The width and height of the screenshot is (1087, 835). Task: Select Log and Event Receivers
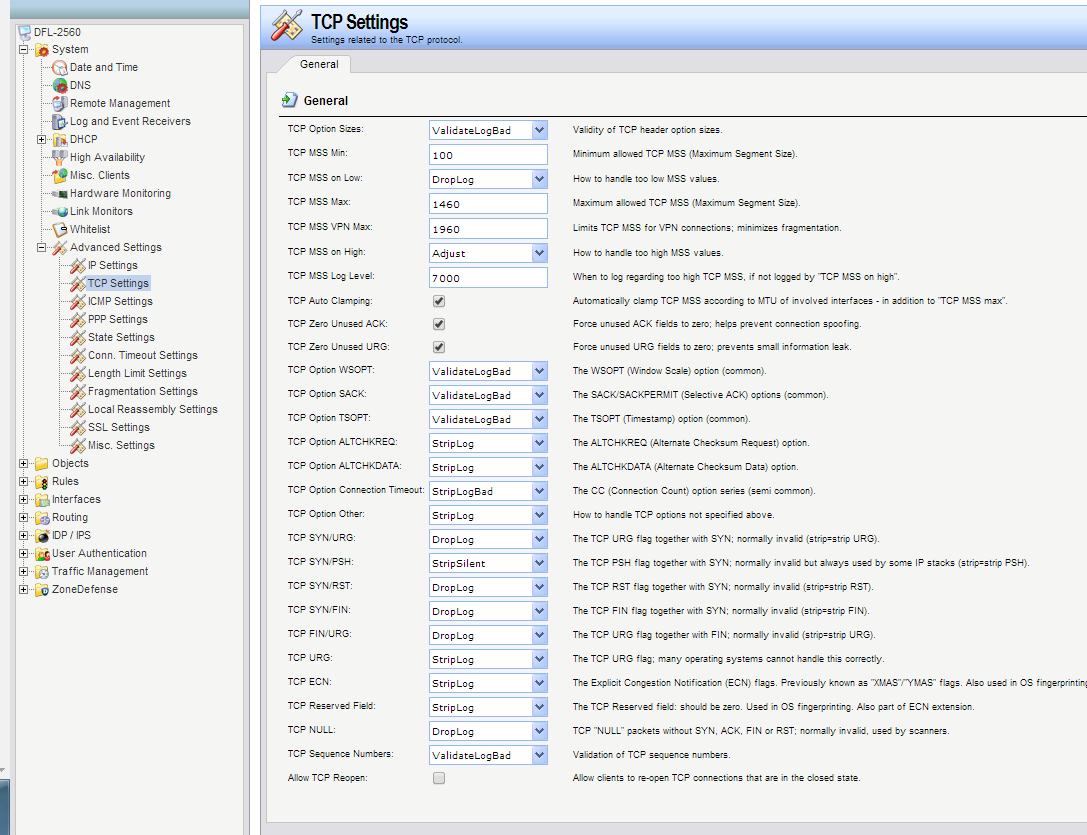pos(130,121)
